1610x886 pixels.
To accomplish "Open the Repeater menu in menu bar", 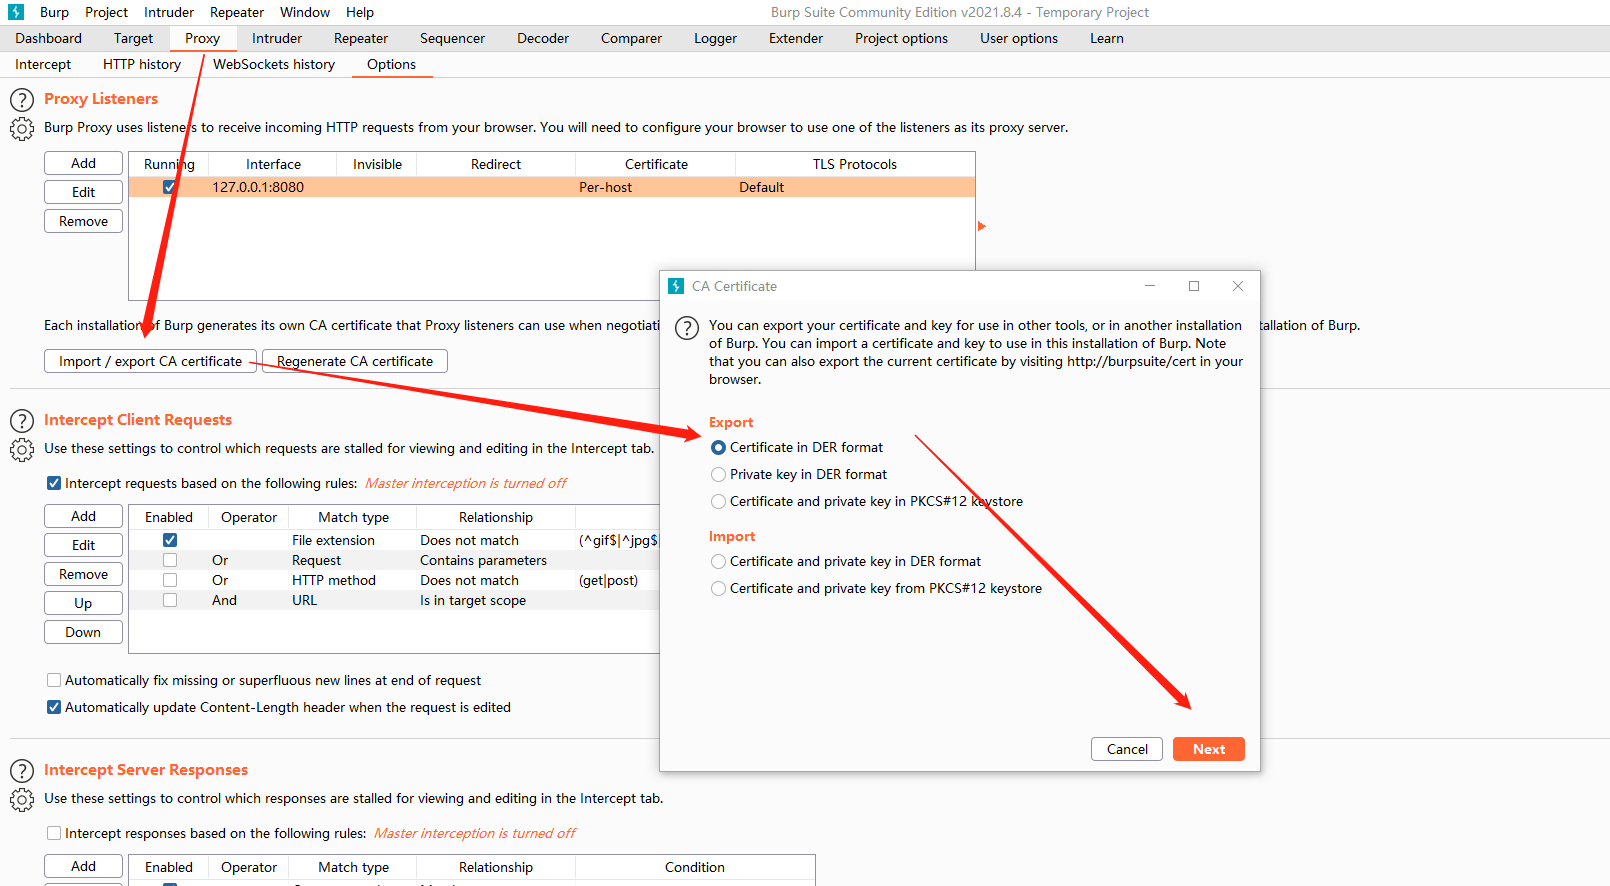I will [237, 12].
